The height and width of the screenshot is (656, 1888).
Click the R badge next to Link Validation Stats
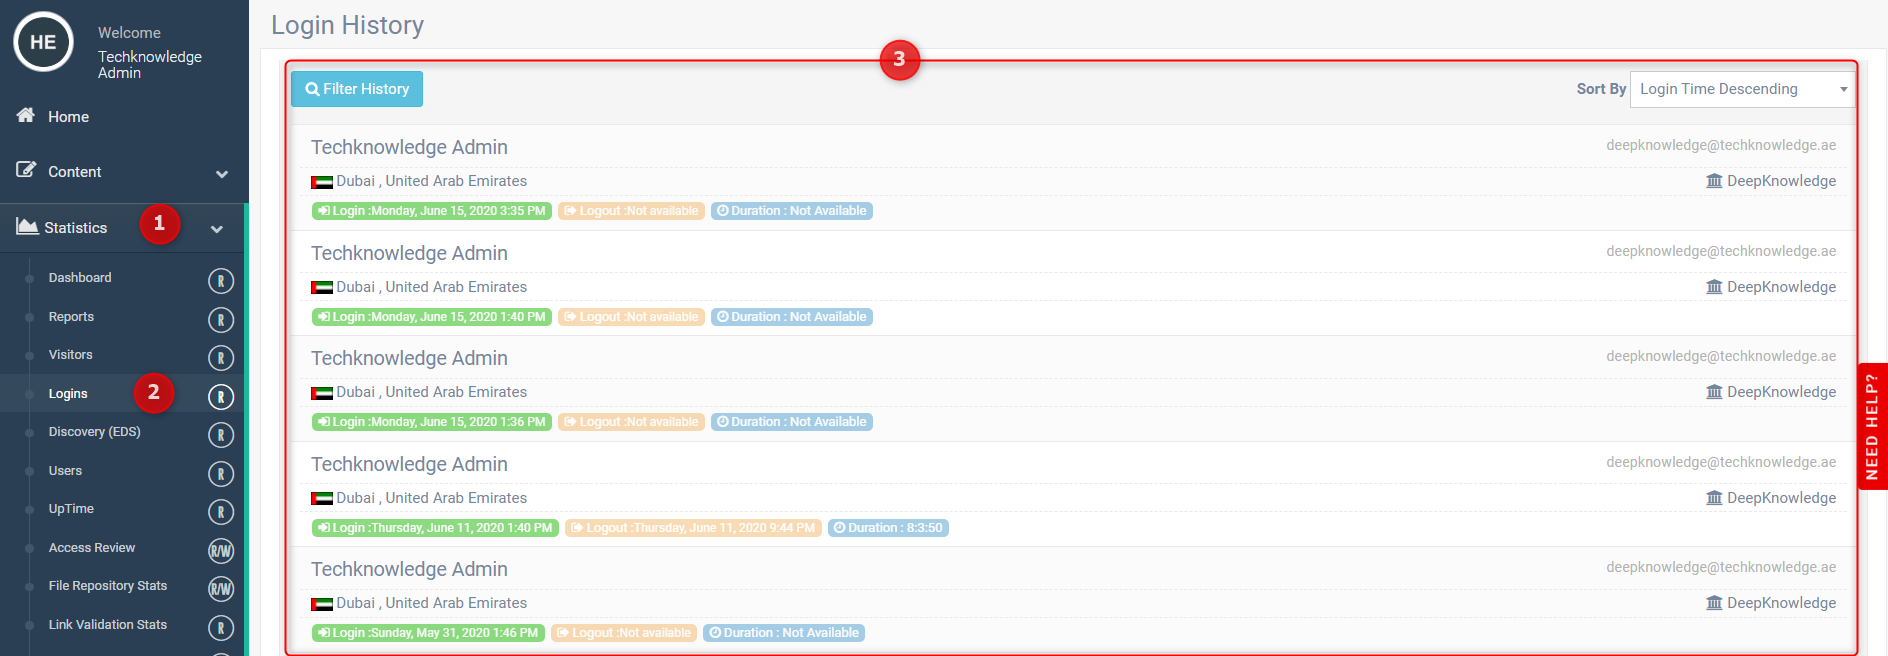point(221,628)
